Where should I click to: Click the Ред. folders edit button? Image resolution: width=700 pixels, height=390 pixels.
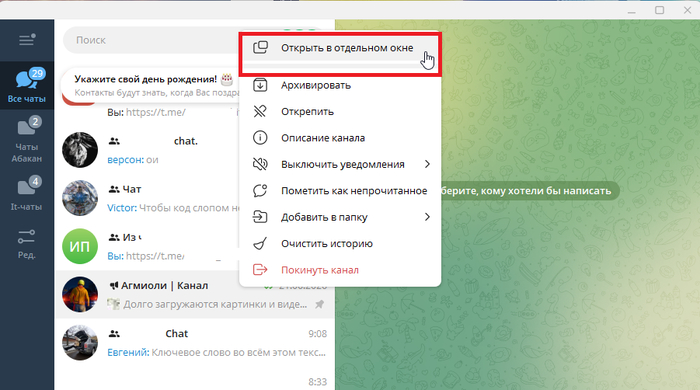27,244
